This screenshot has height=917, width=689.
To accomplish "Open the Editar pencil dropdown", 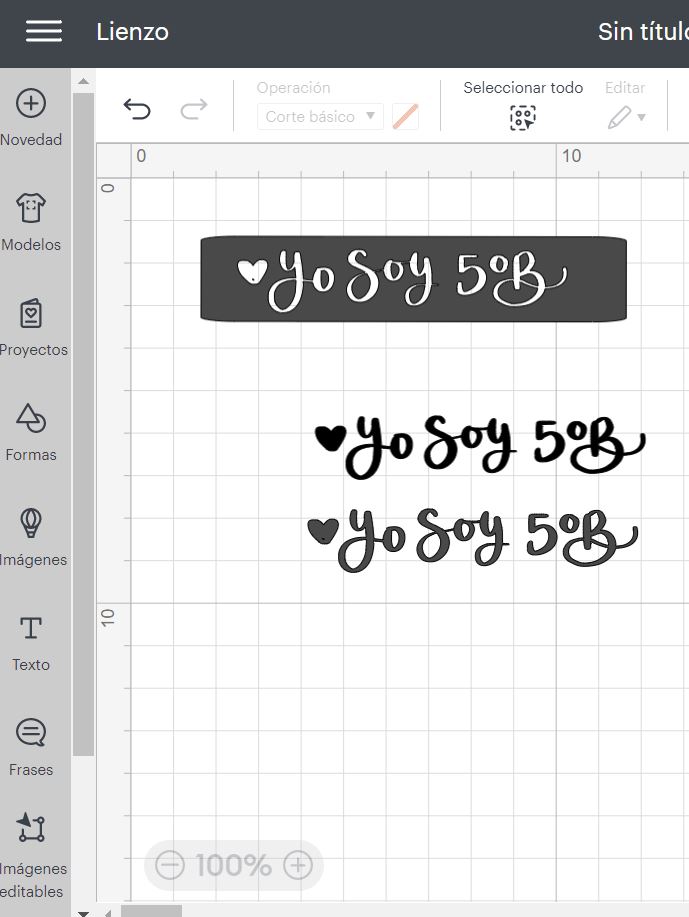I will (626, 117).
